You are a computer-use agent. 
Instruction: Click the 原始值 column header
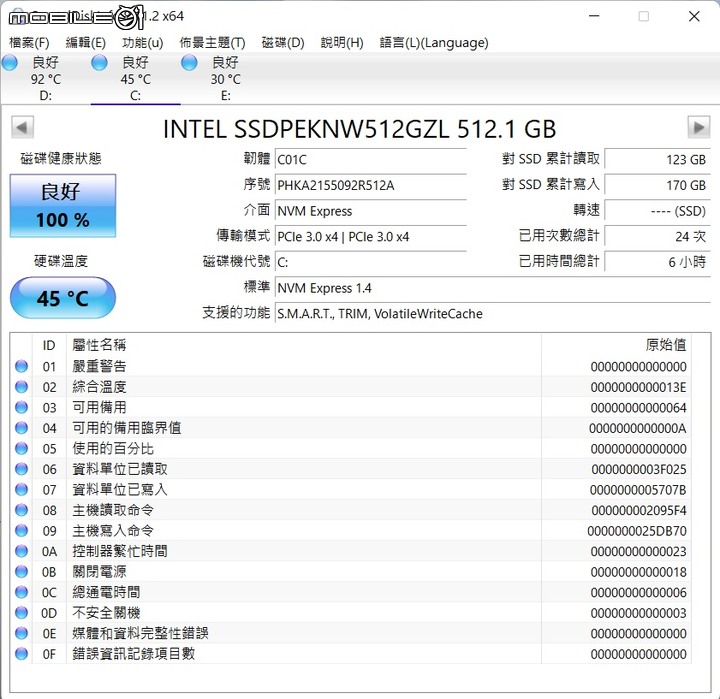pyautogui.click(x=616, y=345)
